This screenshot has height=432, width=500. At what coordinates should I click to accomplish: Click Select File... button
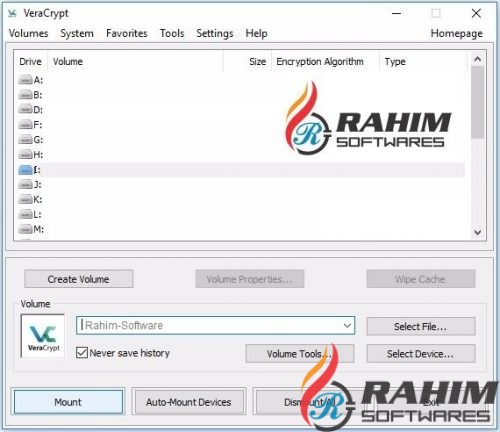421,326
